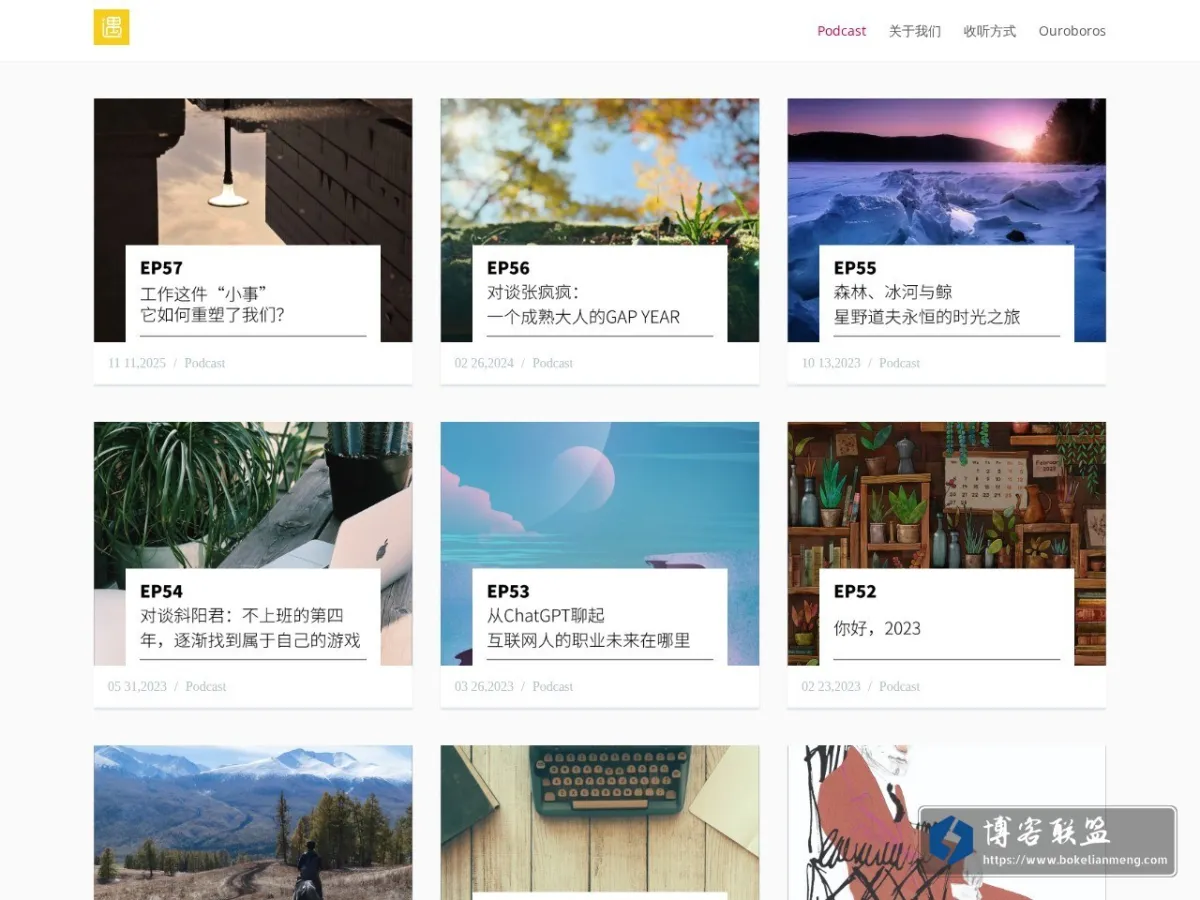The width and height of the screenshot is (1200, 900).
Task: Click subtitle 它如何重塑了我们?
Action: pos(212,316)
